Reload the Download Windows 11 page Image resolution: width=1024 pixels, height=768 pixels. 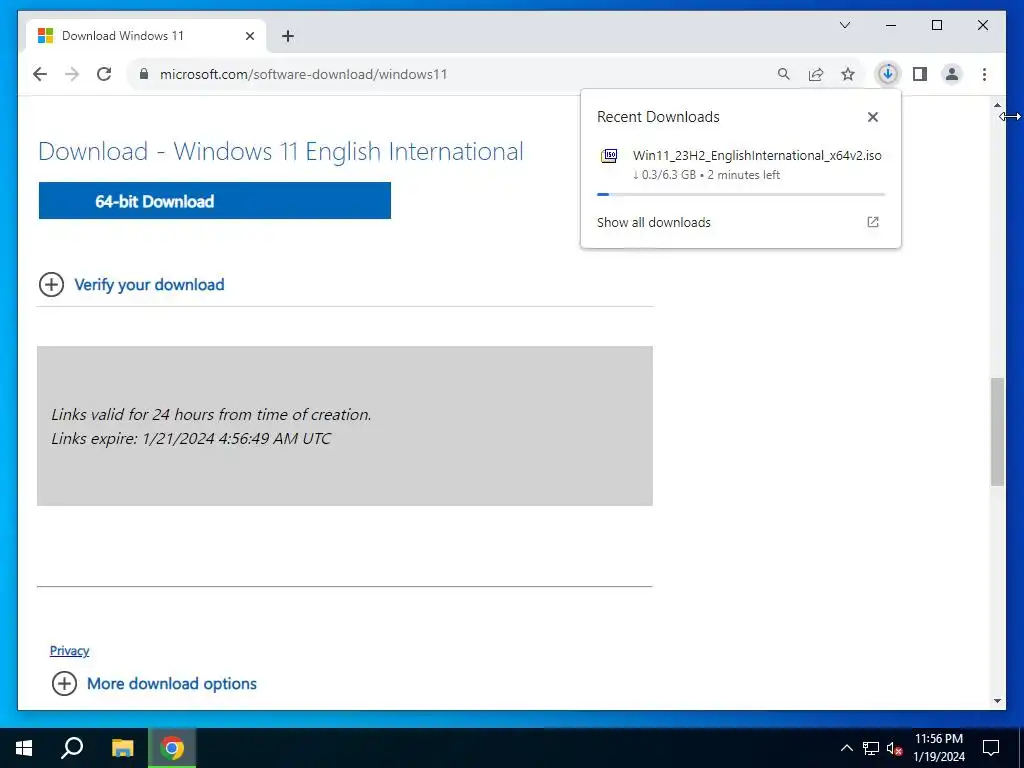pyautogui.click(x=104, y=74)
